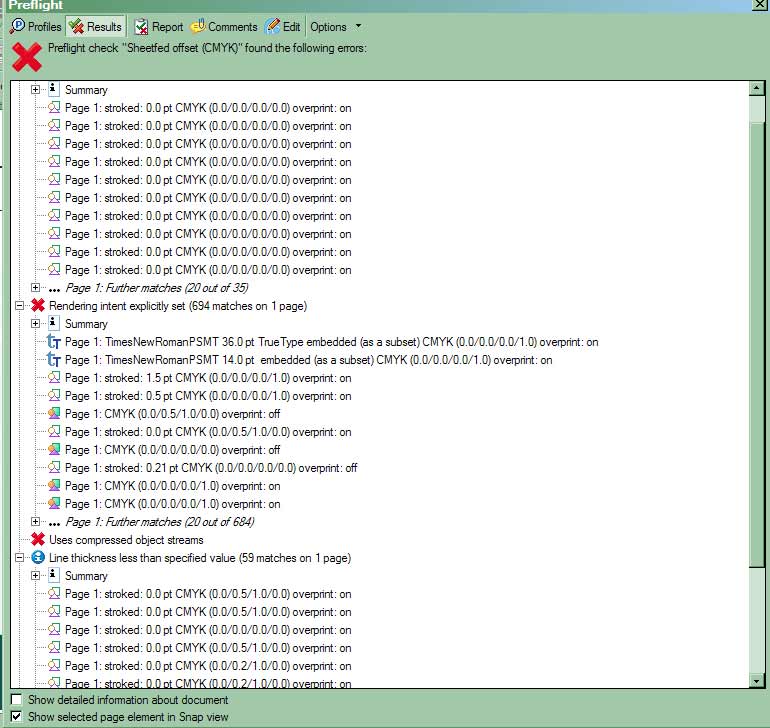Expand 'Further matches (20 out of 684)'
770x728 pixels.
35,521
